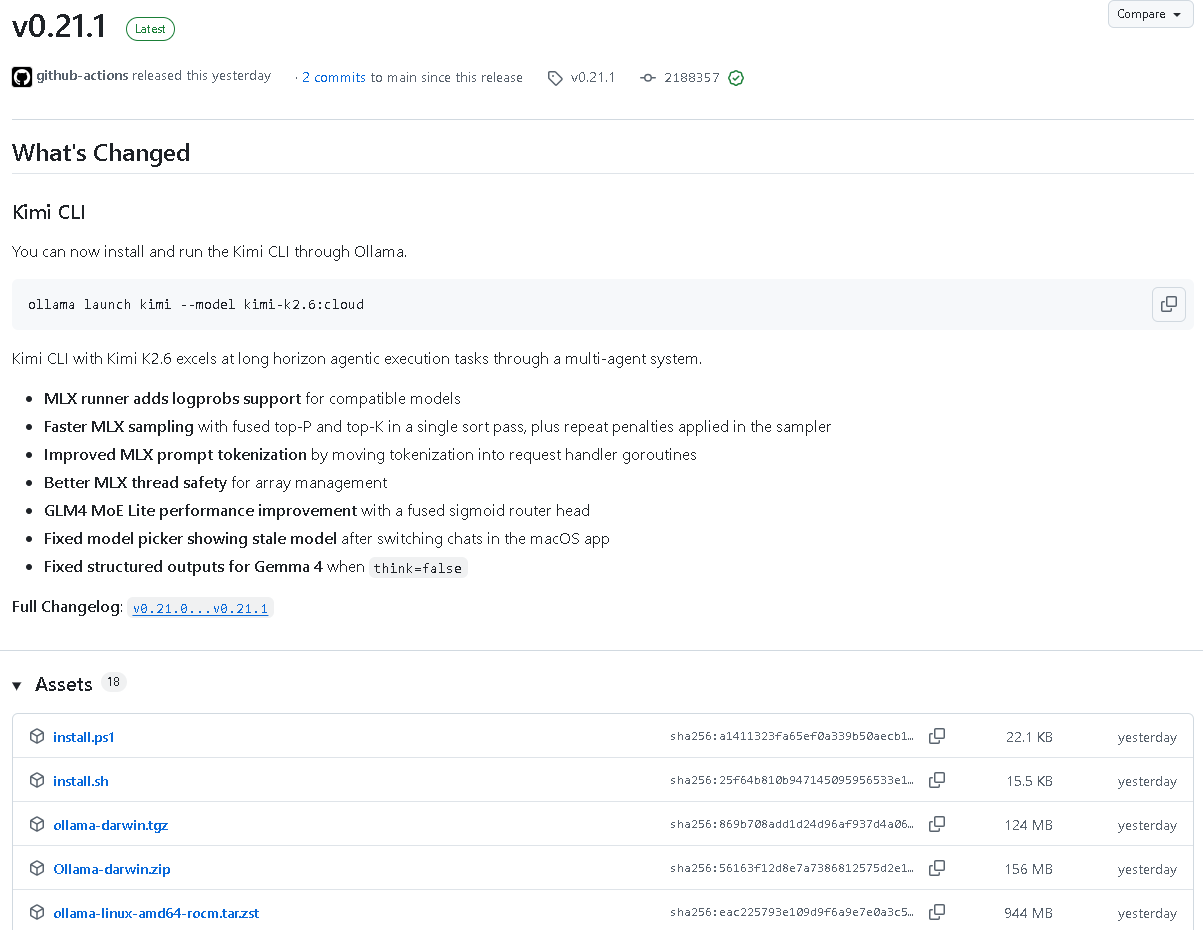The width and height of the screenshot is (1203, 930).
Task: Click the Fixed model picker showing stale model bullet
Action: pyautogui.click(x=326, y=538)
